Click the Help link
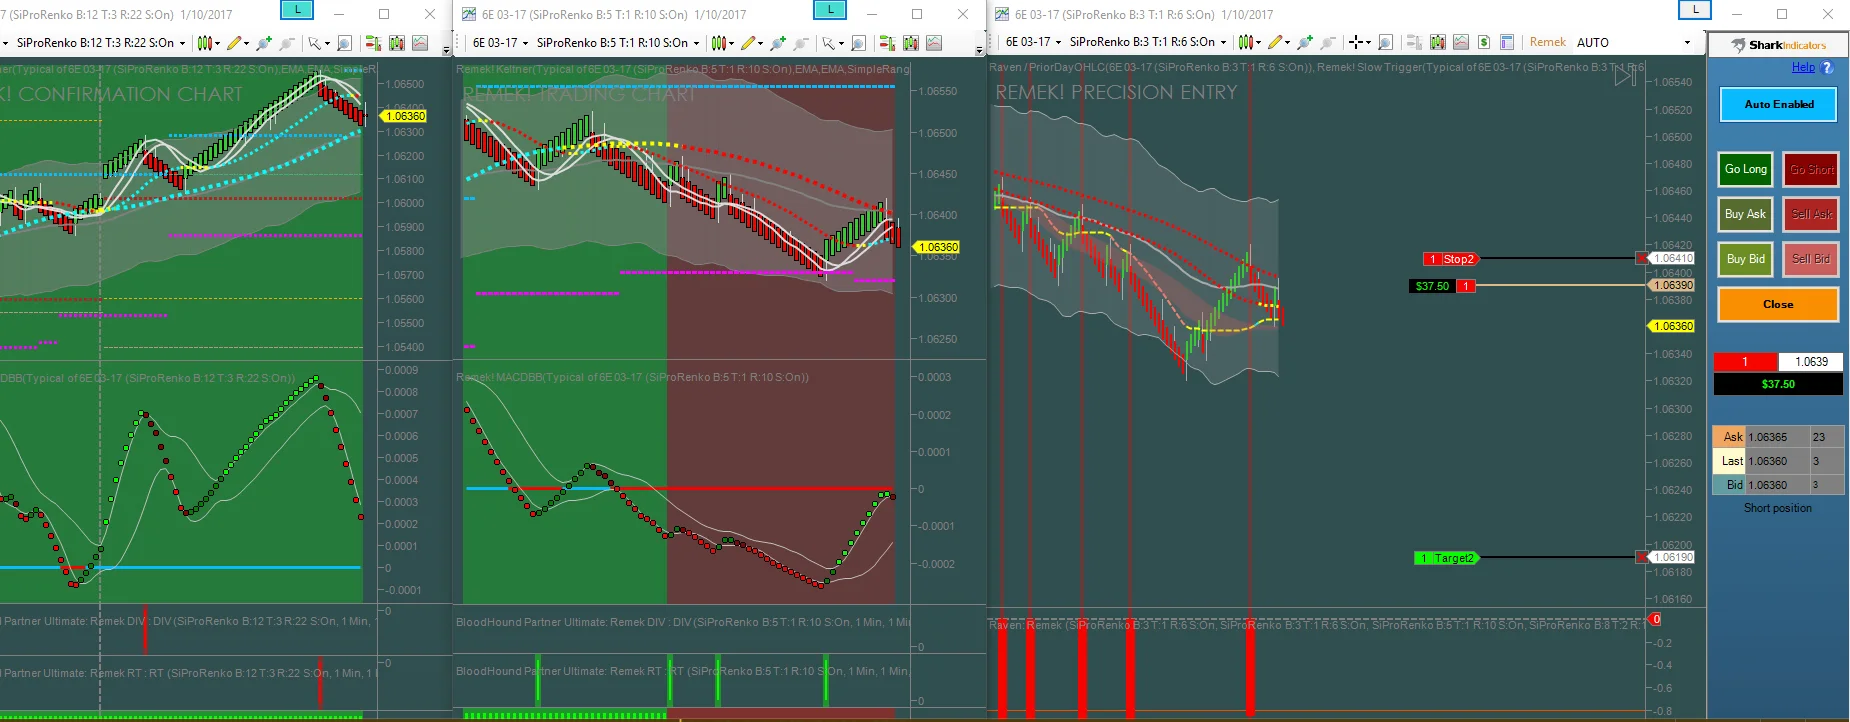Viewport: 1850px width, 722px height. coord(1803,67)
